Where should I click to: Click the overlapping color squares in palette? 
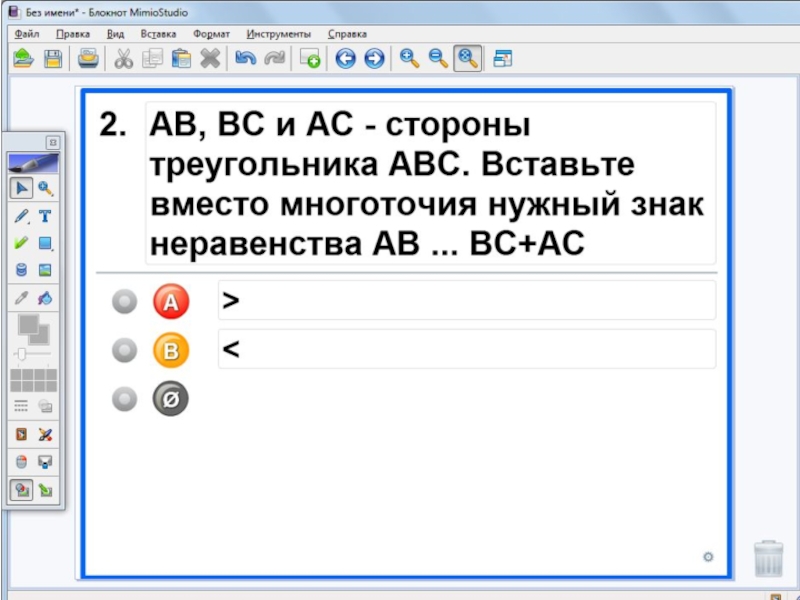point(33,328)
